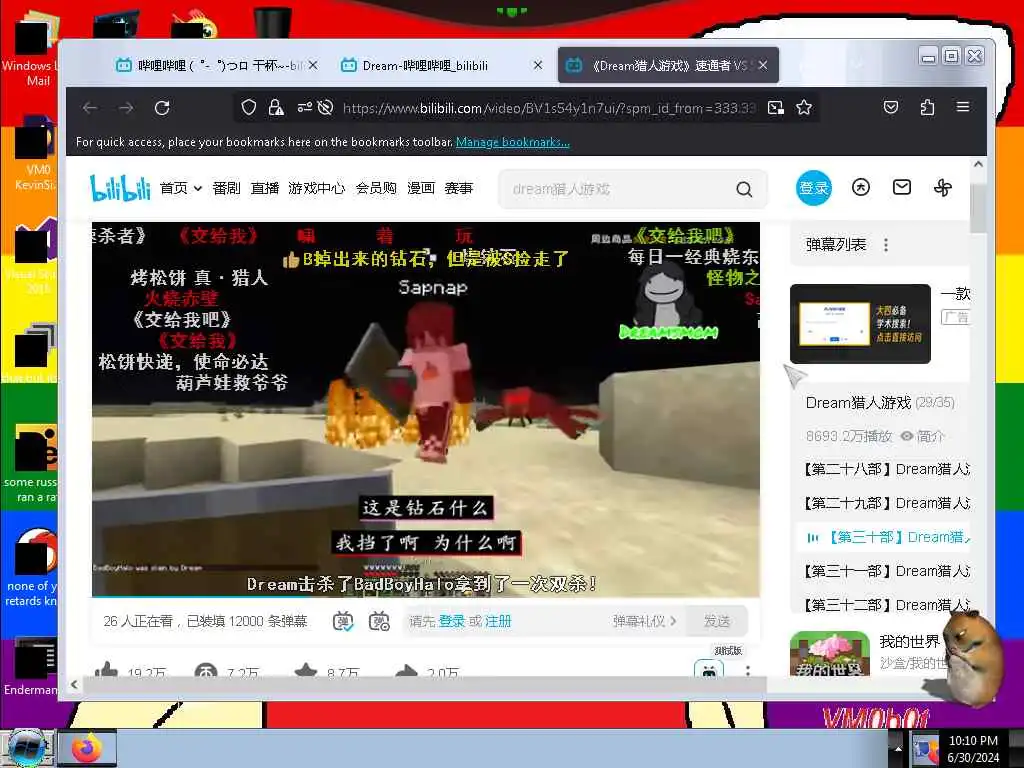1024x768 pixels.
Task: Select the 第二十九部 Dream playlist entry
Action: tap(886, 503)
